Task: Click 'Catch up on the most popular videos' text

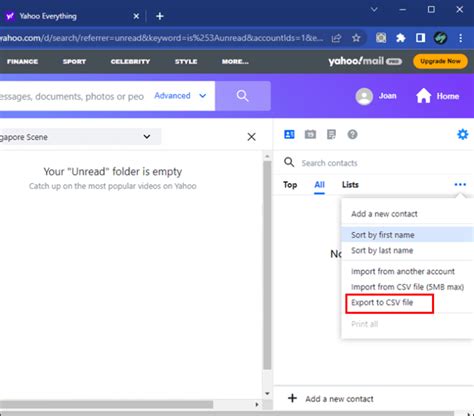Action: tap(112, 186)
